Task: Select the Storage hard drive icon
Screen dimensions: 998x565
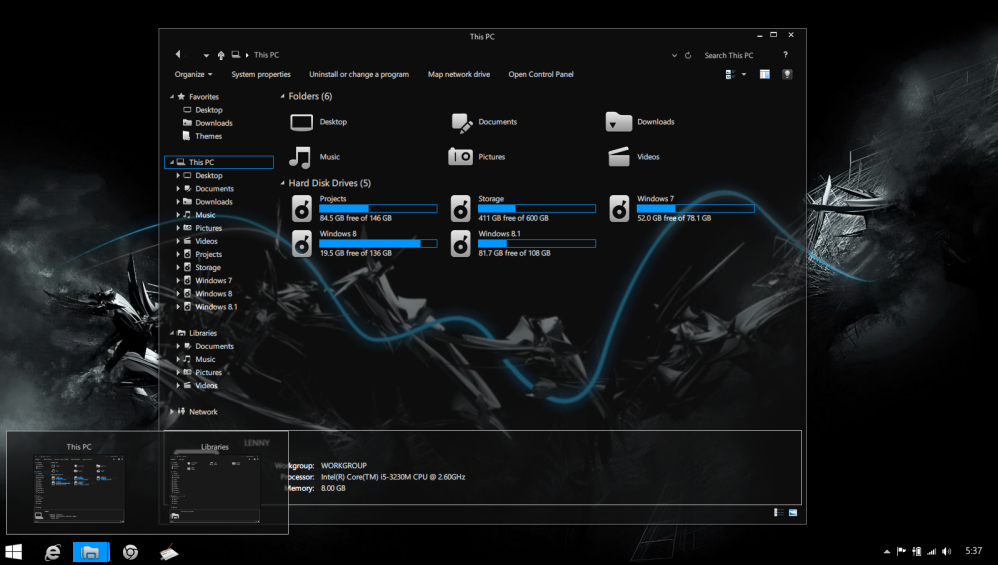Action: click(460, 208)
